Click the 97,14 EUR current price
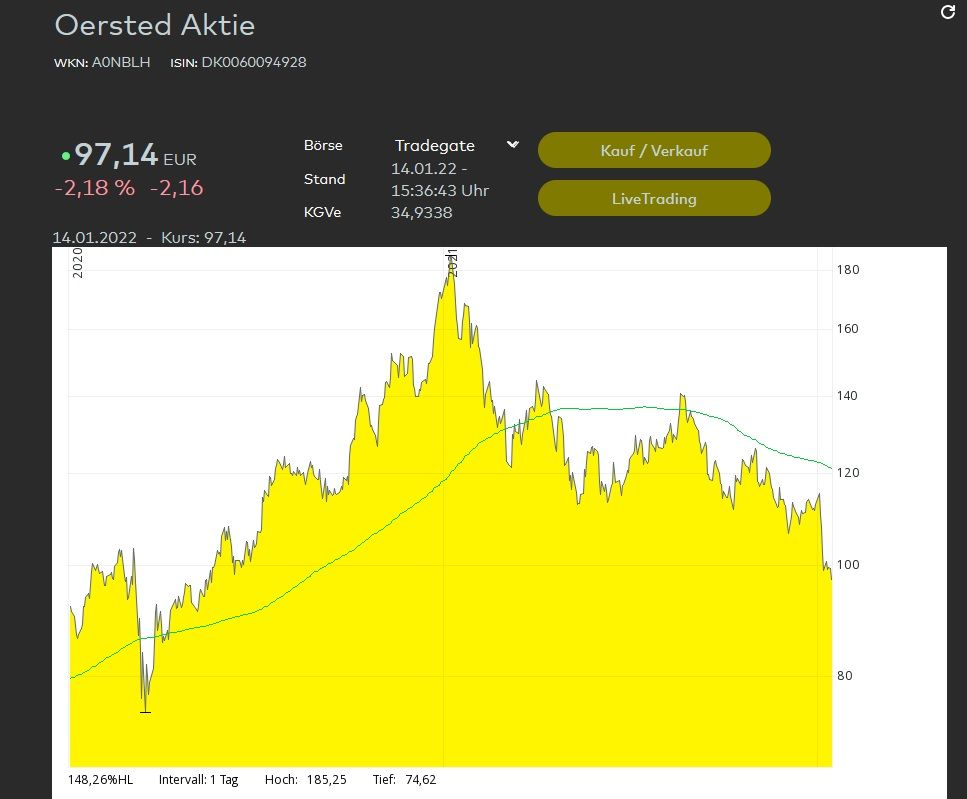Image resolution: width=967 pixels, height=799 pixels. pyautogui.click(x=116, y=156)
